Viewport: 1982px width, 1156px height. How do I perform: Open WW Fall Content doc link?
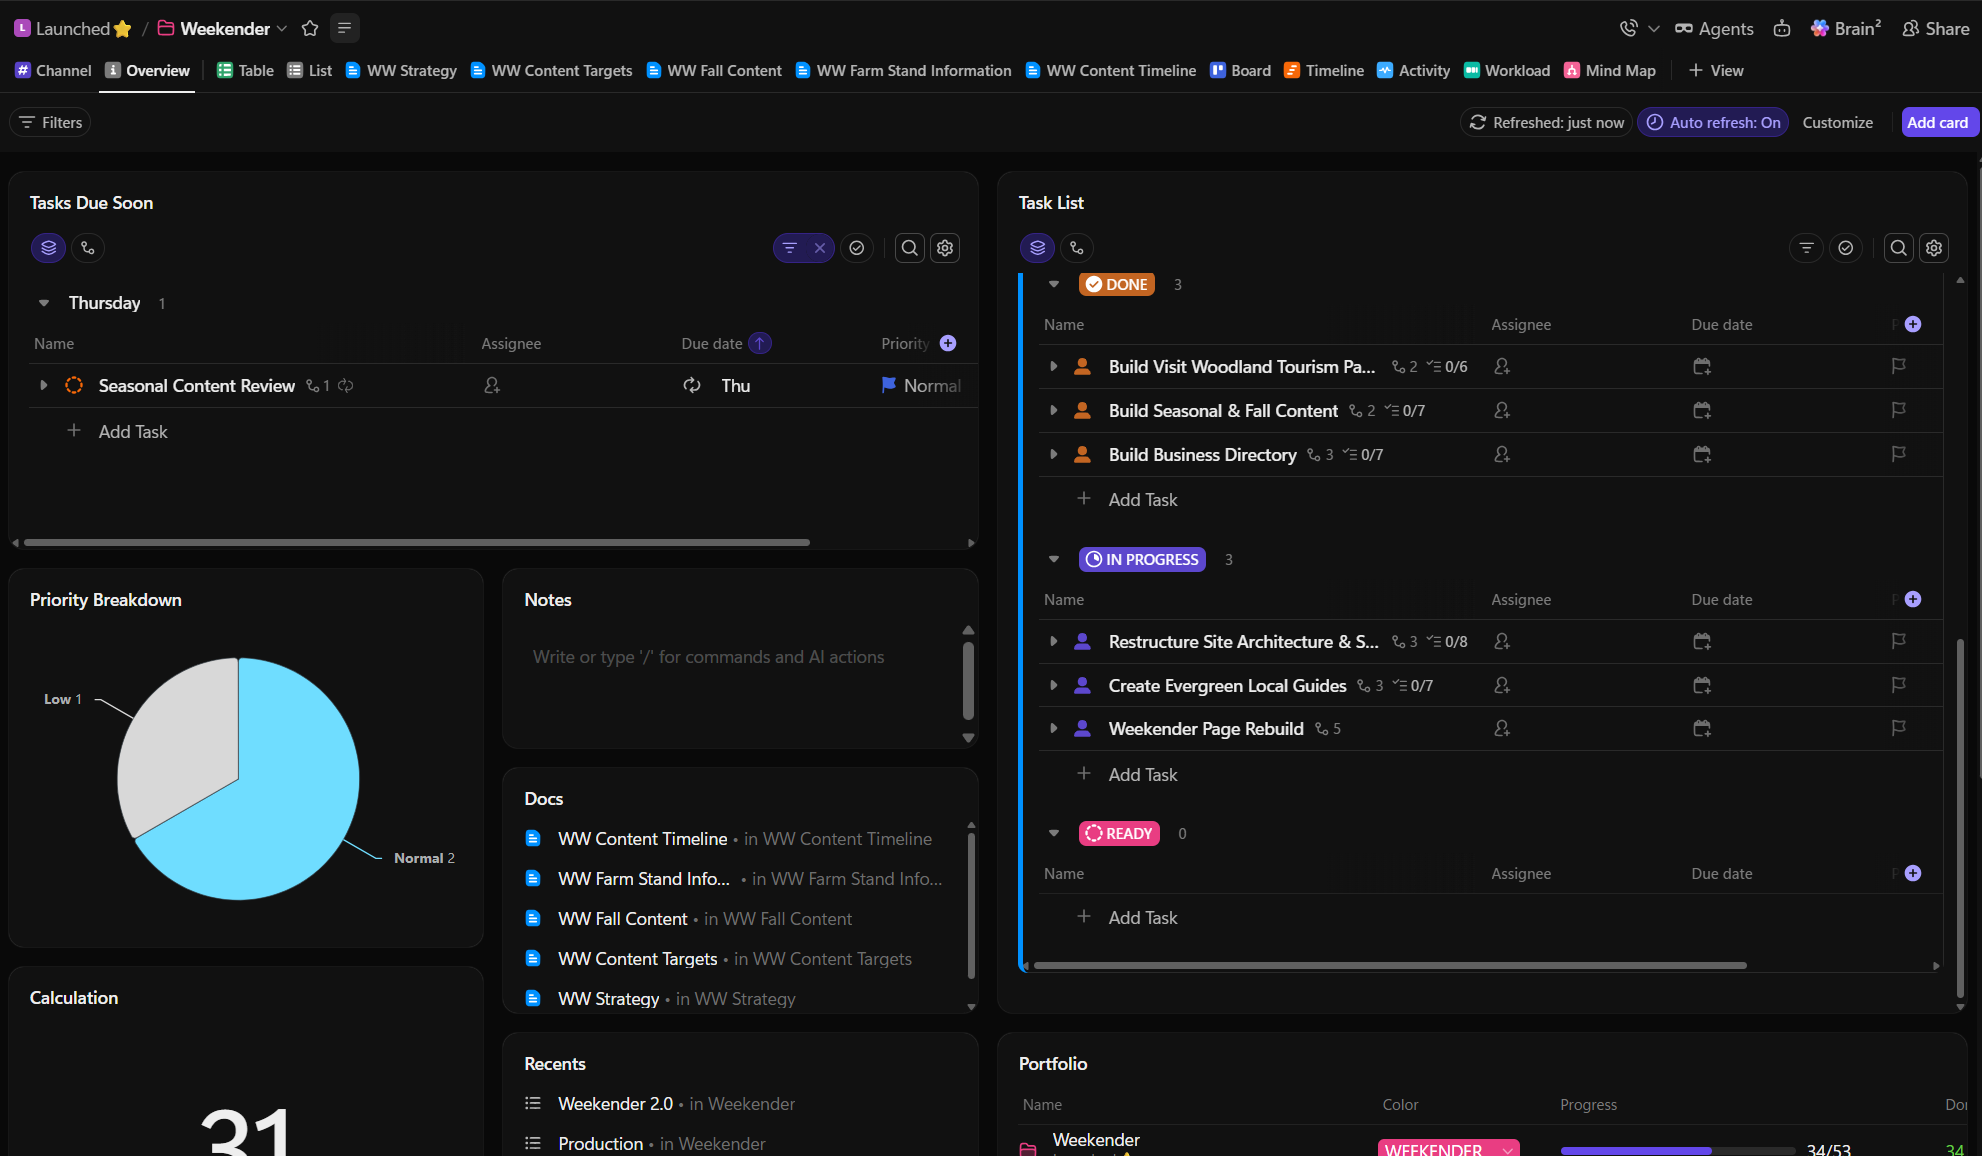click(623, 919)
